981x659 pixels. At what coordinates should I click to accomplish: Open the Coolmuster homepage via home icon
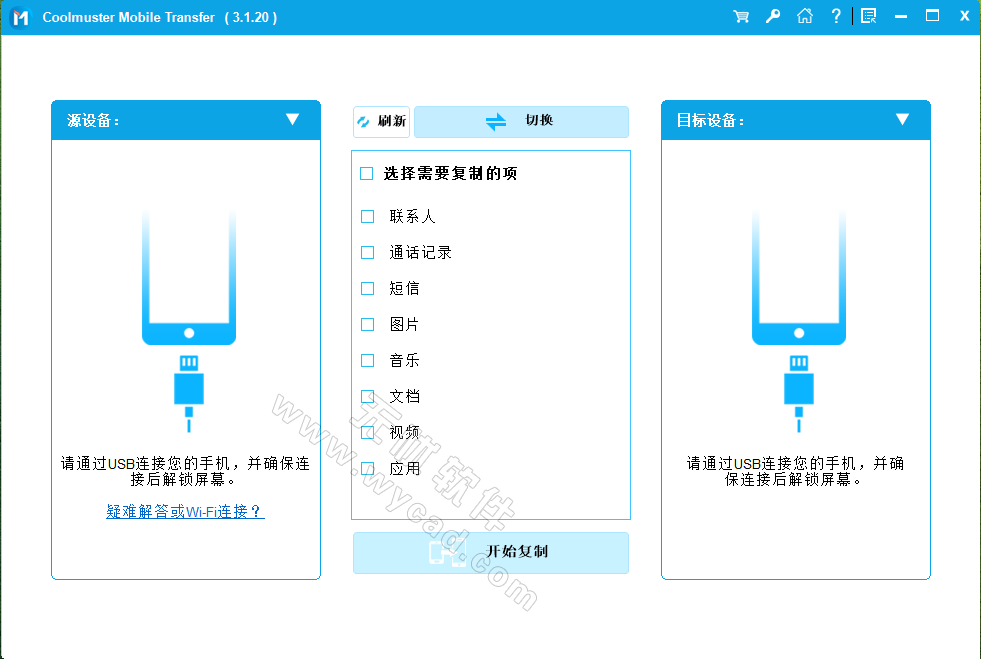(805, 16)
